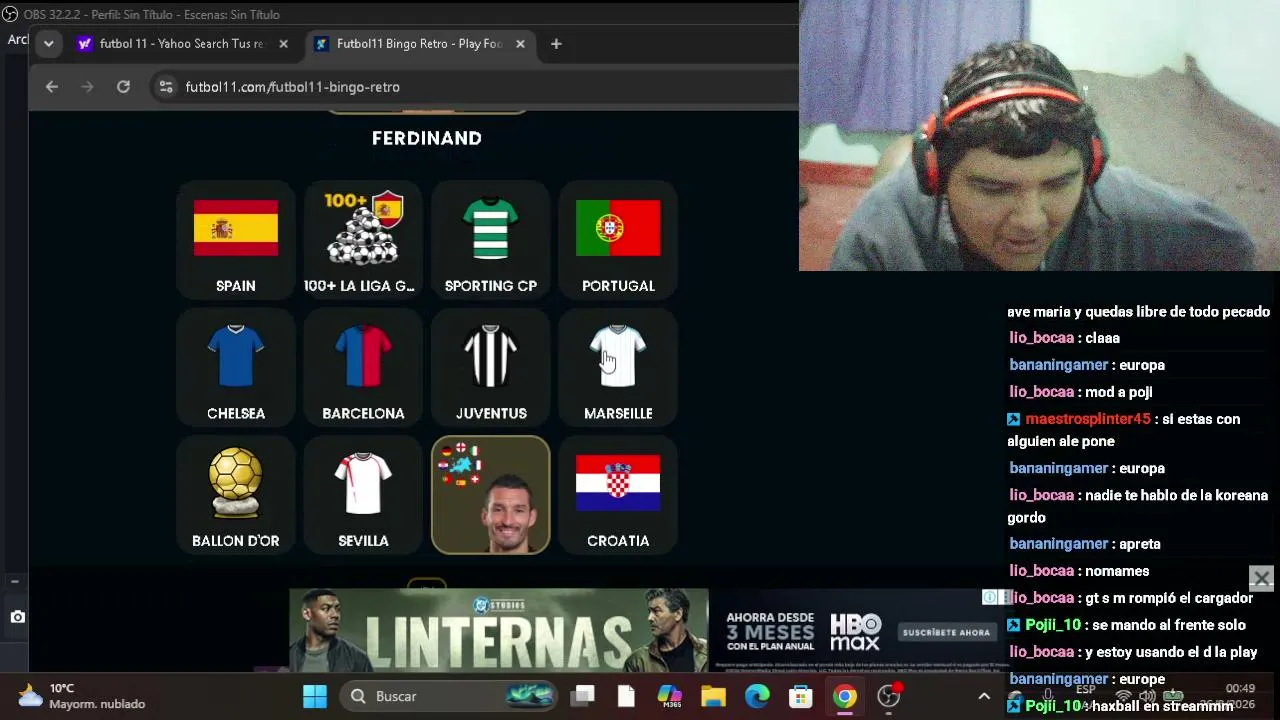Close the Yahoo Search tab
Image resolution: width=1280 pixels, height=720 pixels.
(x=283, y=44)
